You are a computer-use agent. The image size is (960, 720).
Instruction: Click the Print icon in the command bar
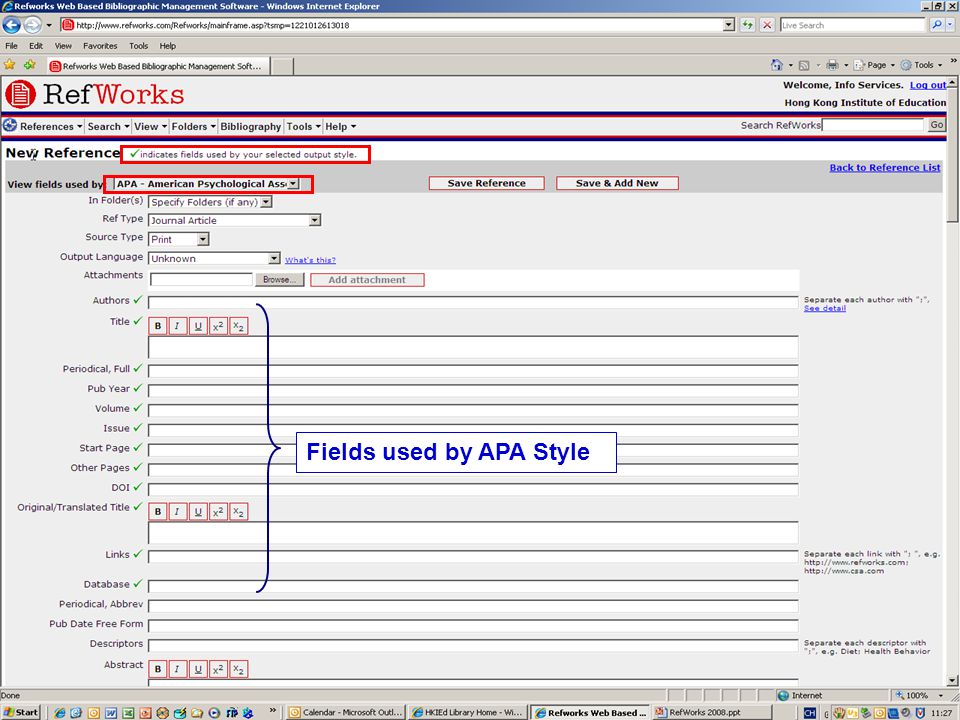click(x=832, y=65)
